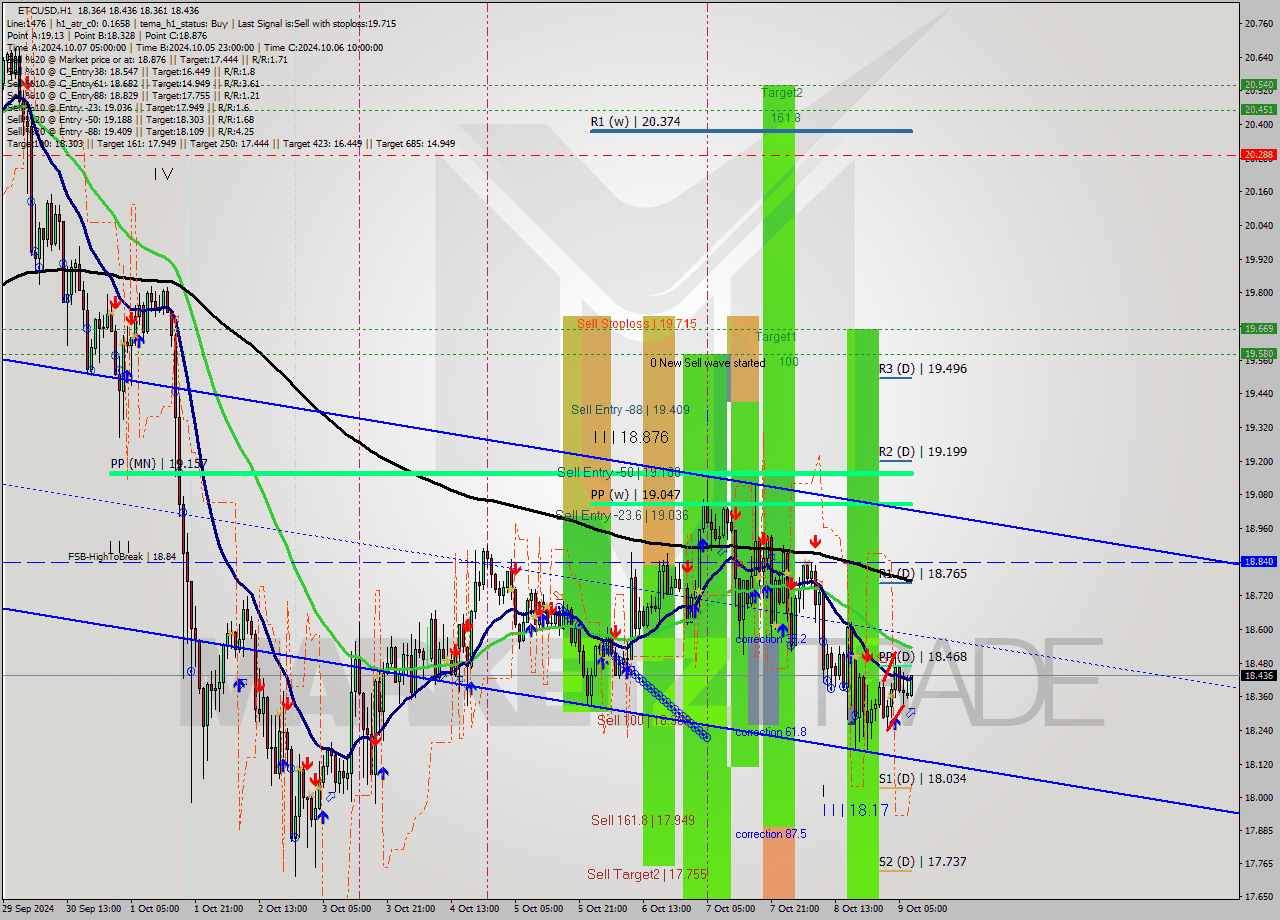Screen dimensions: 1280x920
Task: Click the 8 Oct 13:00 time label
Action: click(858, 909)
